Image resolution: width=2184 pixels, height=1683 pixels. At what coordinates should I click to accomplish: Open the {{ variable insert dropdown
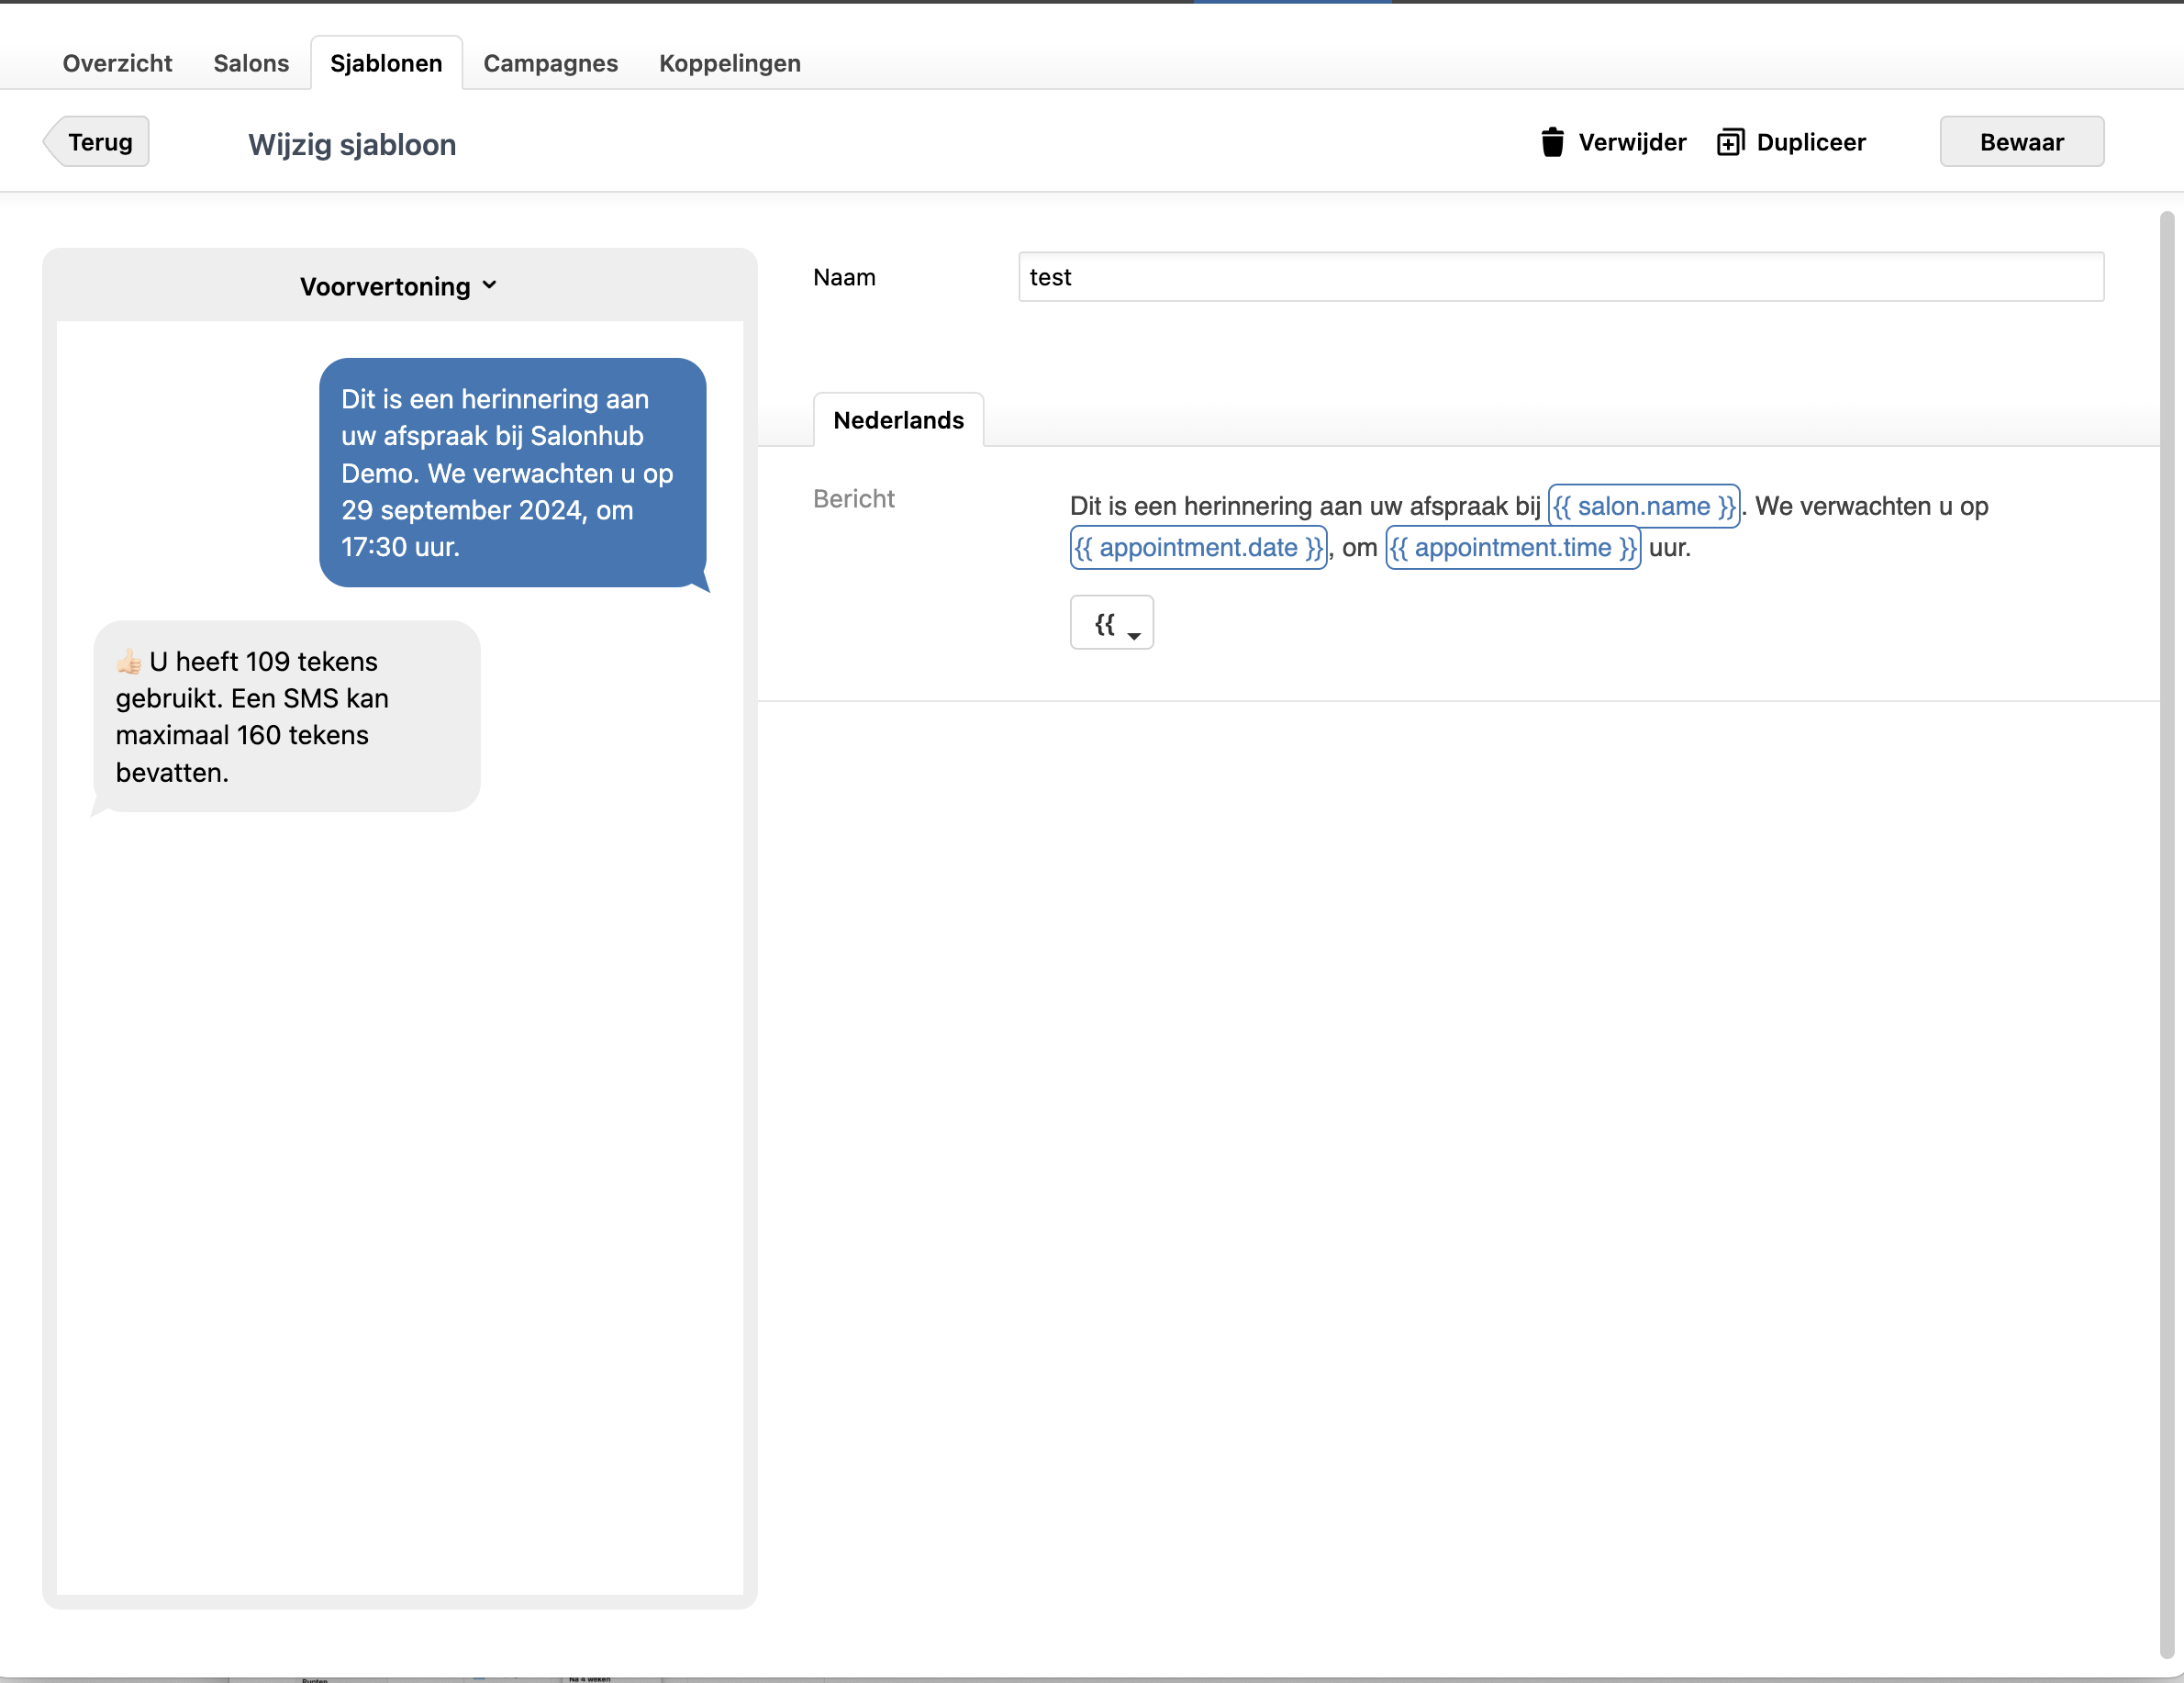pyautogui.click(x=1111, y=623)
